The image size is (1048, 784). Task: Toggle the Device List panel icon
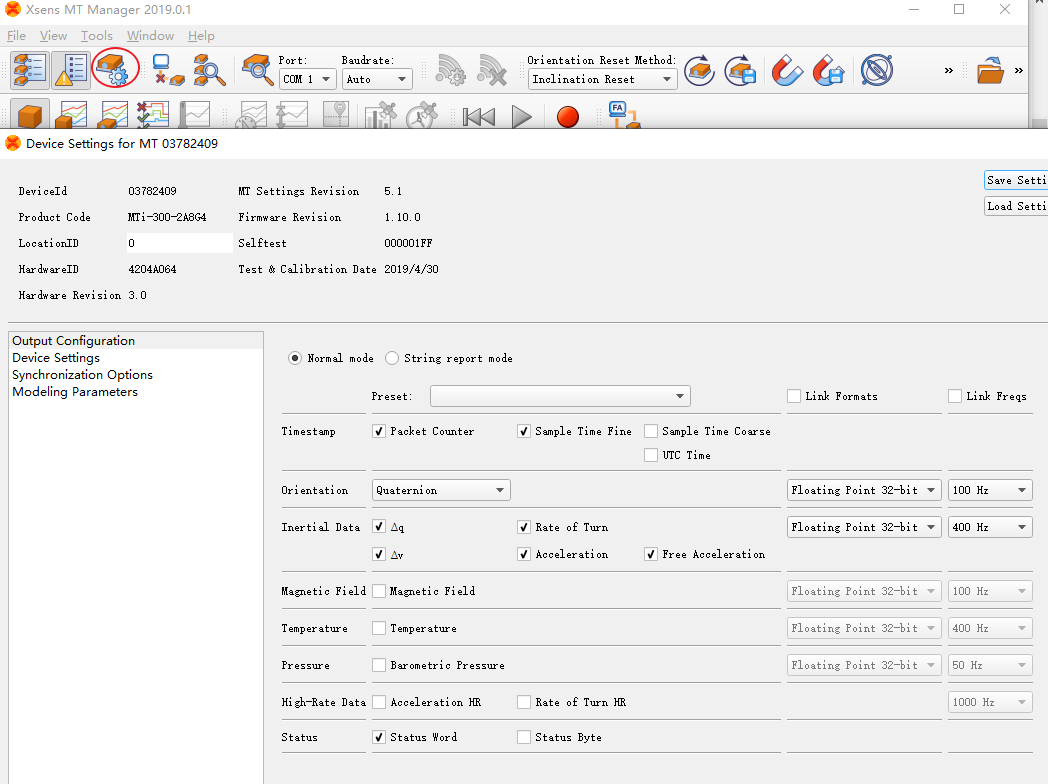tap(29, 70)
